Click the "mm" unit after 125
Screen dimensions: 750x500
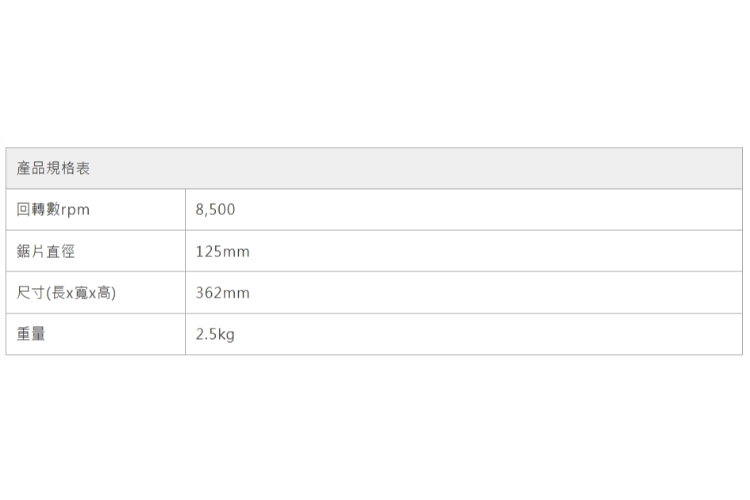coord(236,252)
